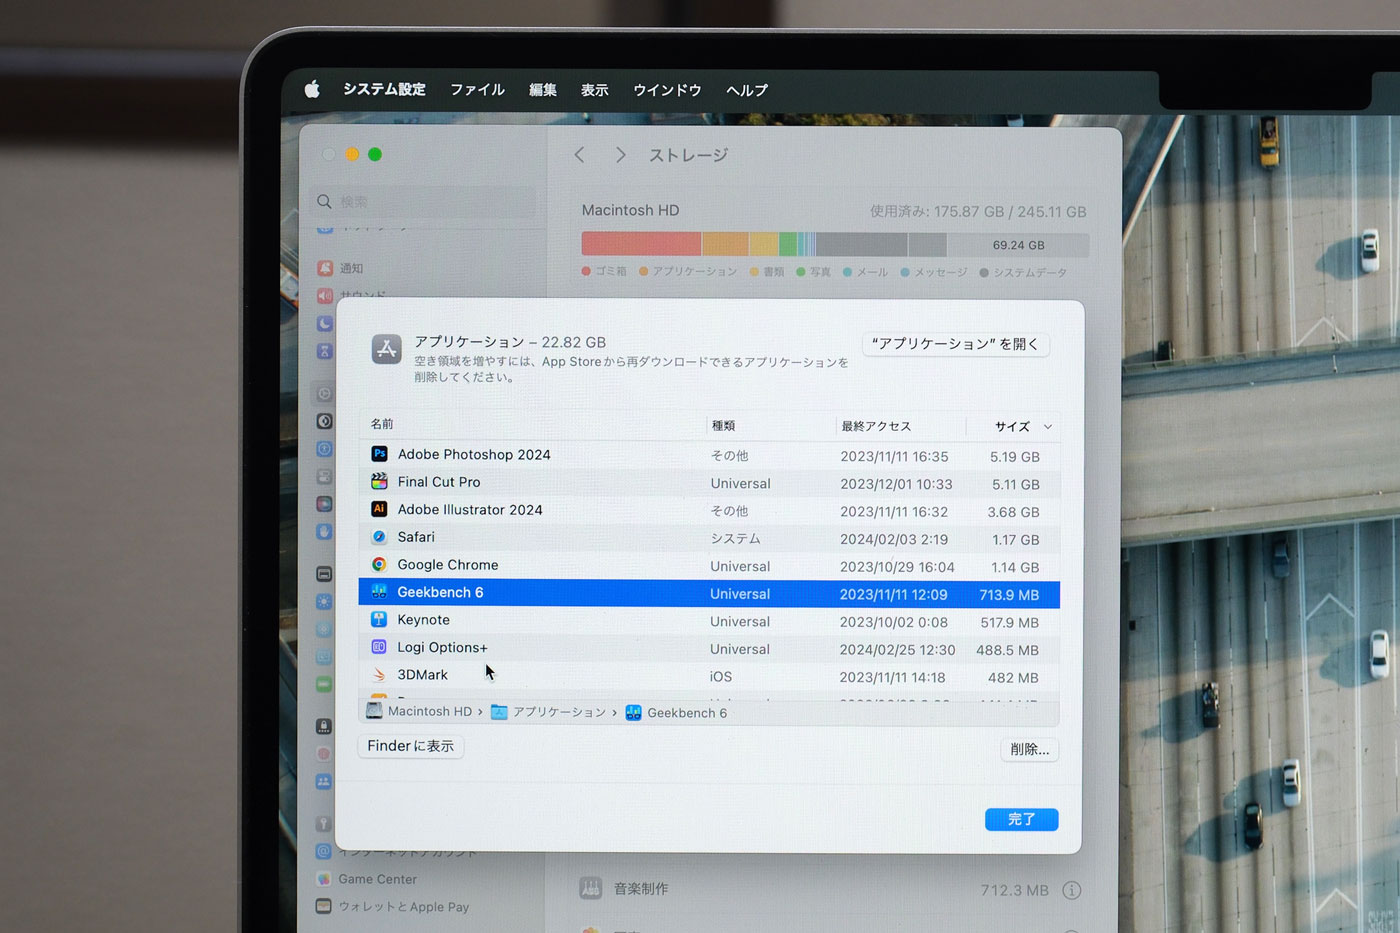Click the Game Center icon in sidebar
This screenshot has height=933, width=1400.
(x=324, y=879)
